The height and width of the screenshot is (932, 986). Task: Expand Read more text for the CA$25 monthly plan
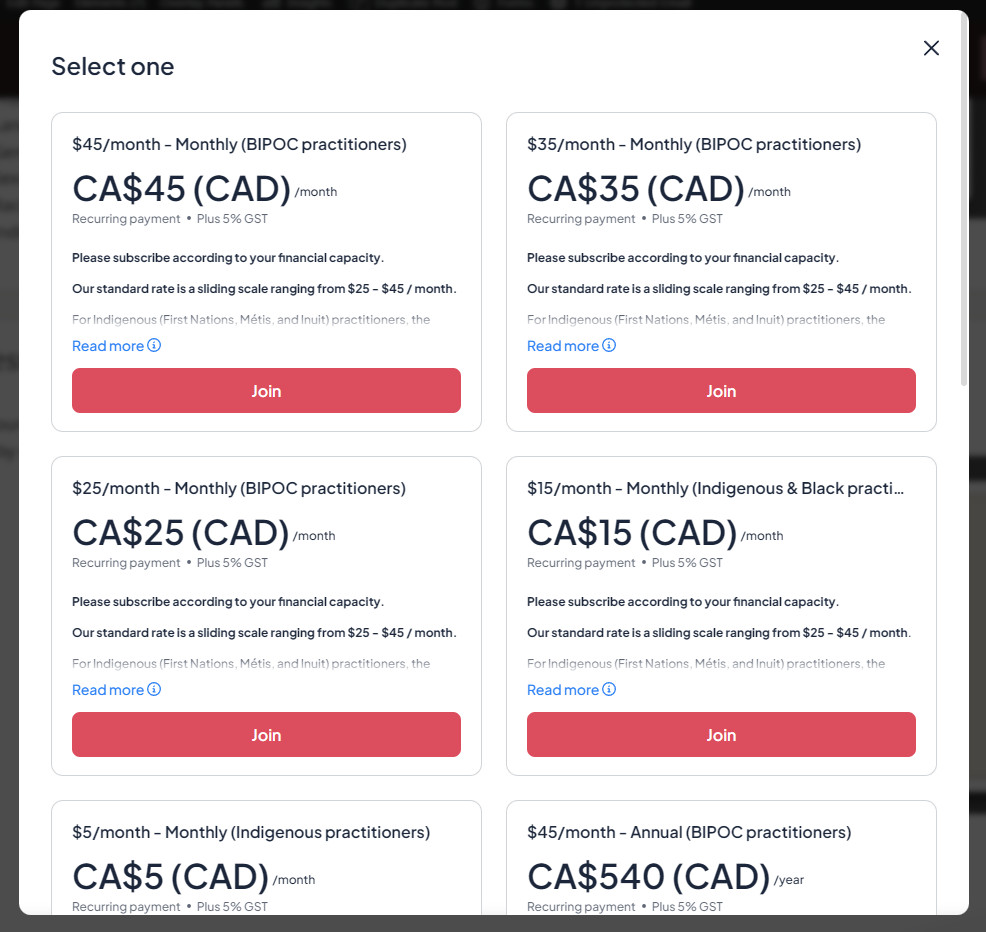click(108, 690)
